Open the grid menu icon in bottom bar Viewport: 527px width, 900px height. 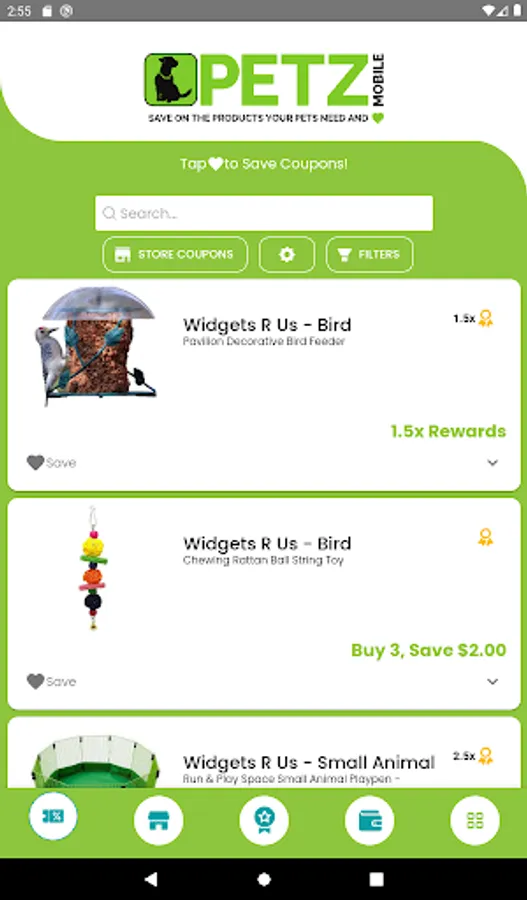[475, 820]
